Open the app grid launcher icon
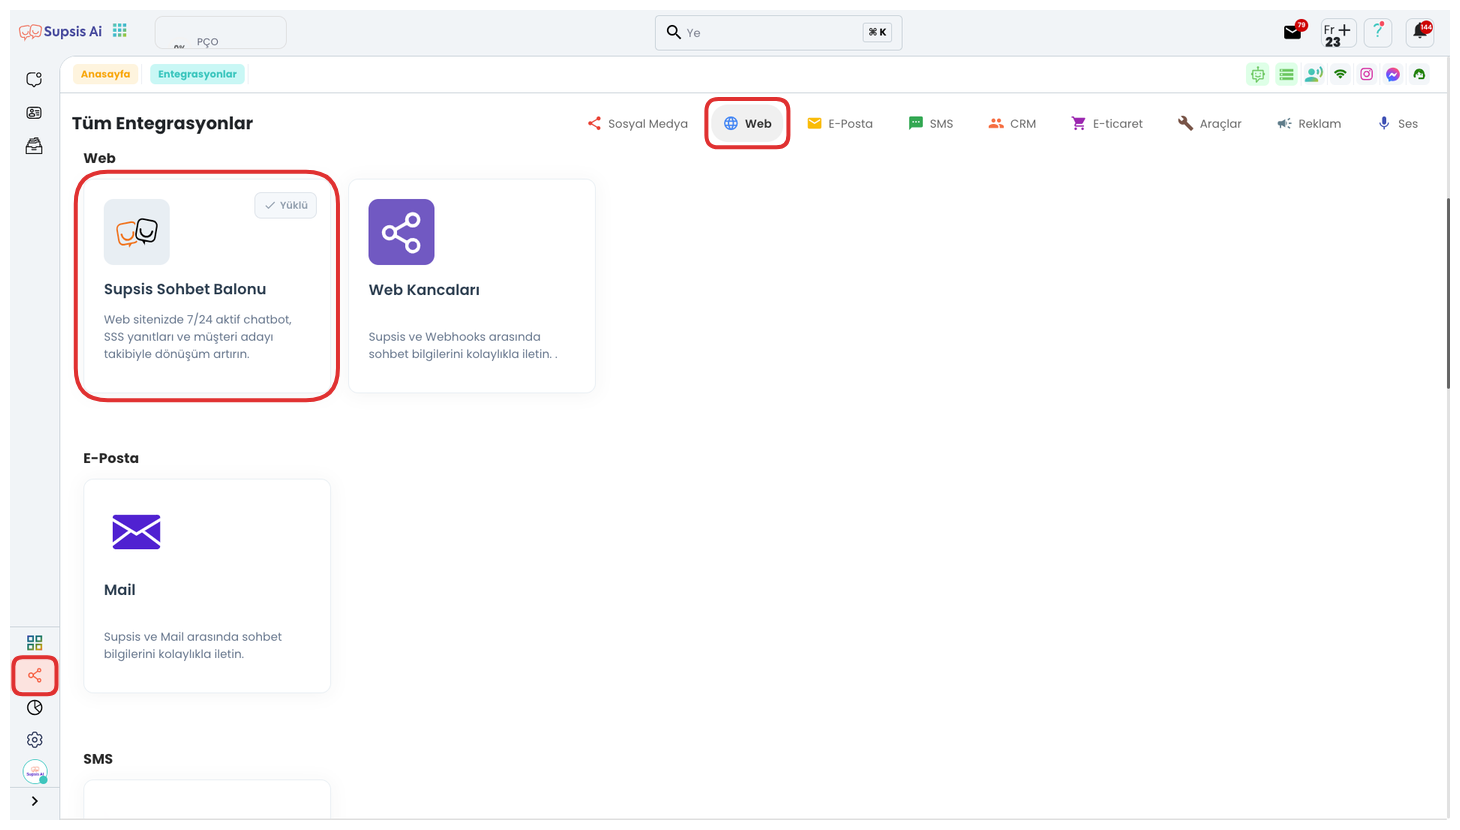Viewport: 1460px width, 830px height. (120, 31)
